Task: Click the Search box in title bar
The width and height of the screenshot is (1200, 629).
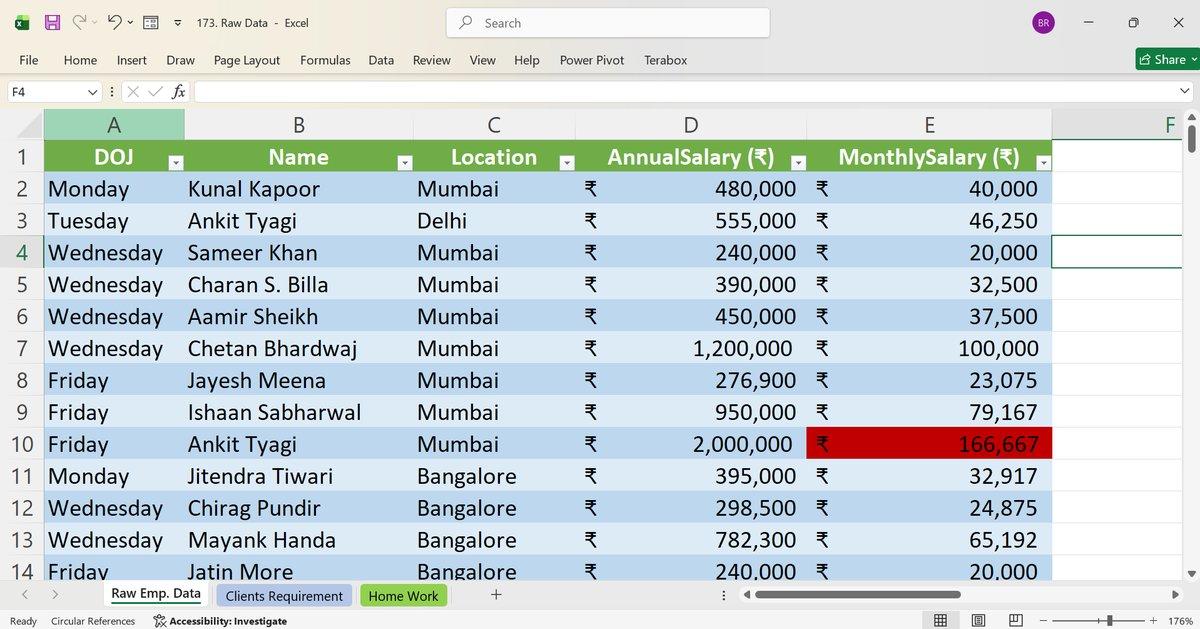Action: click(608, 23)
